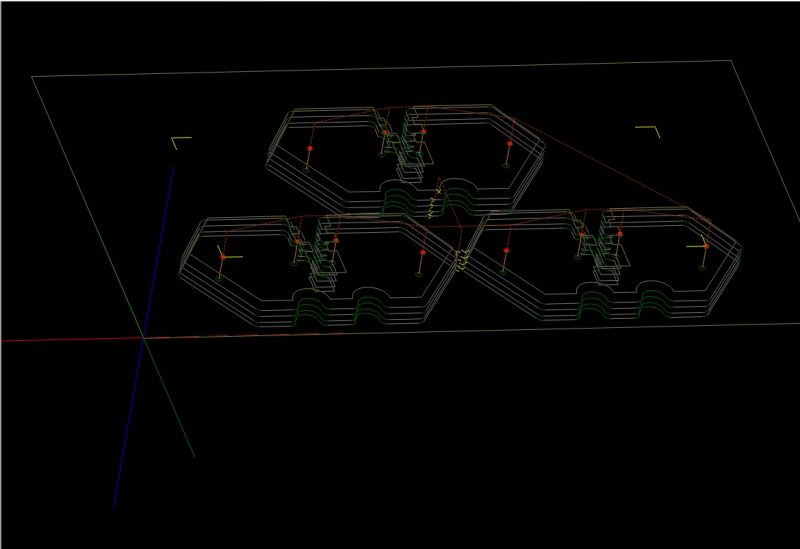
Task: Select the yellow corner bracket marker on the left
Action: tap(181, 142)
